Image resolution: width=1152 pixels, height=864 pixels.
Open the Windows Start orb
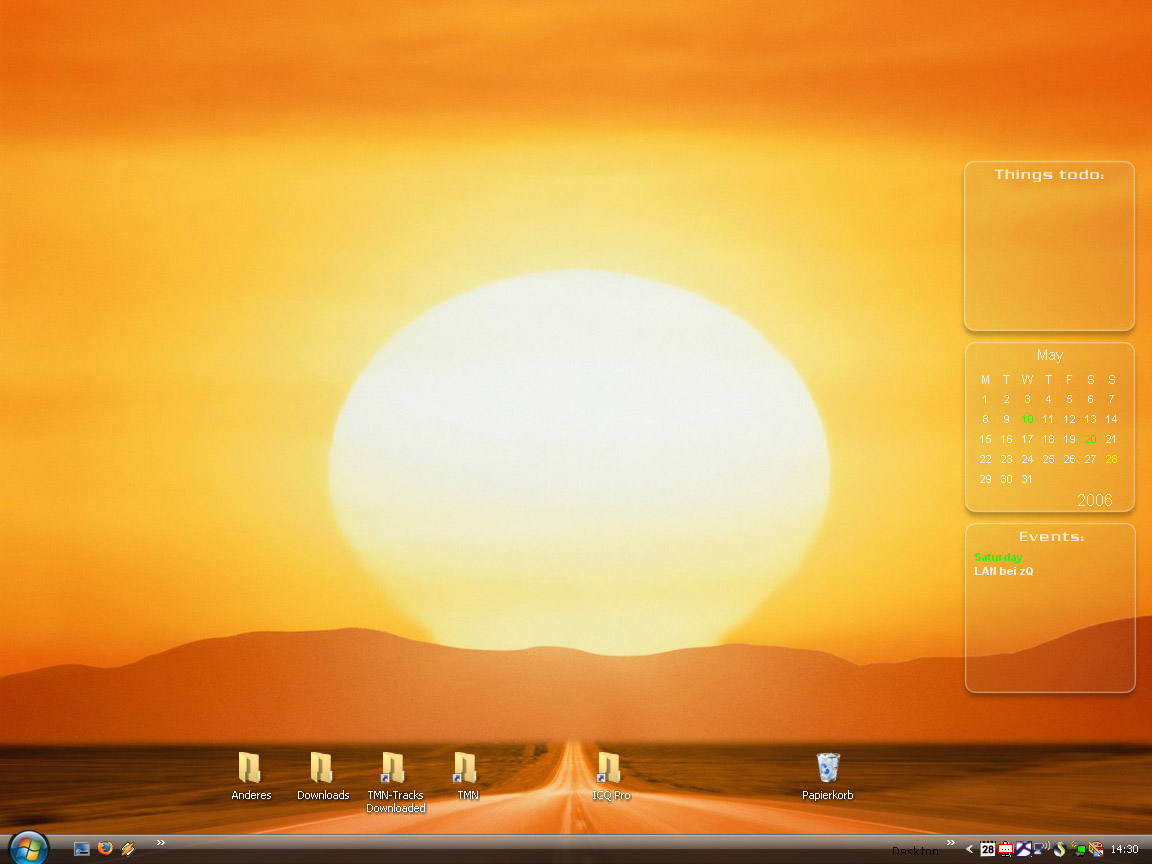pos(28,847)
